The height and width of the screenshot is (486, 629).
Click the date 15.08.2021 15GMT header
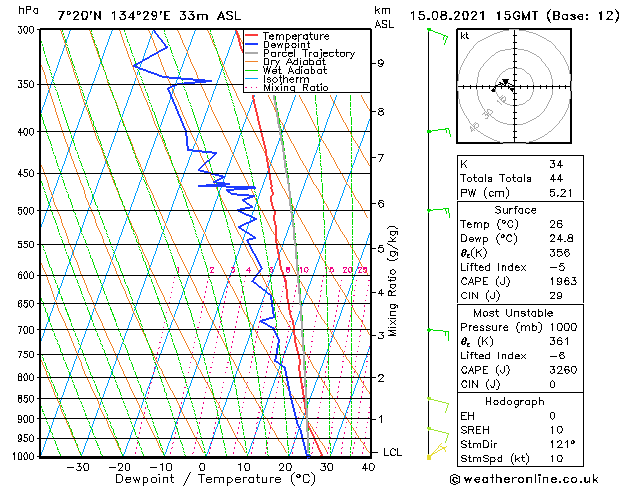tap(514, 16)
